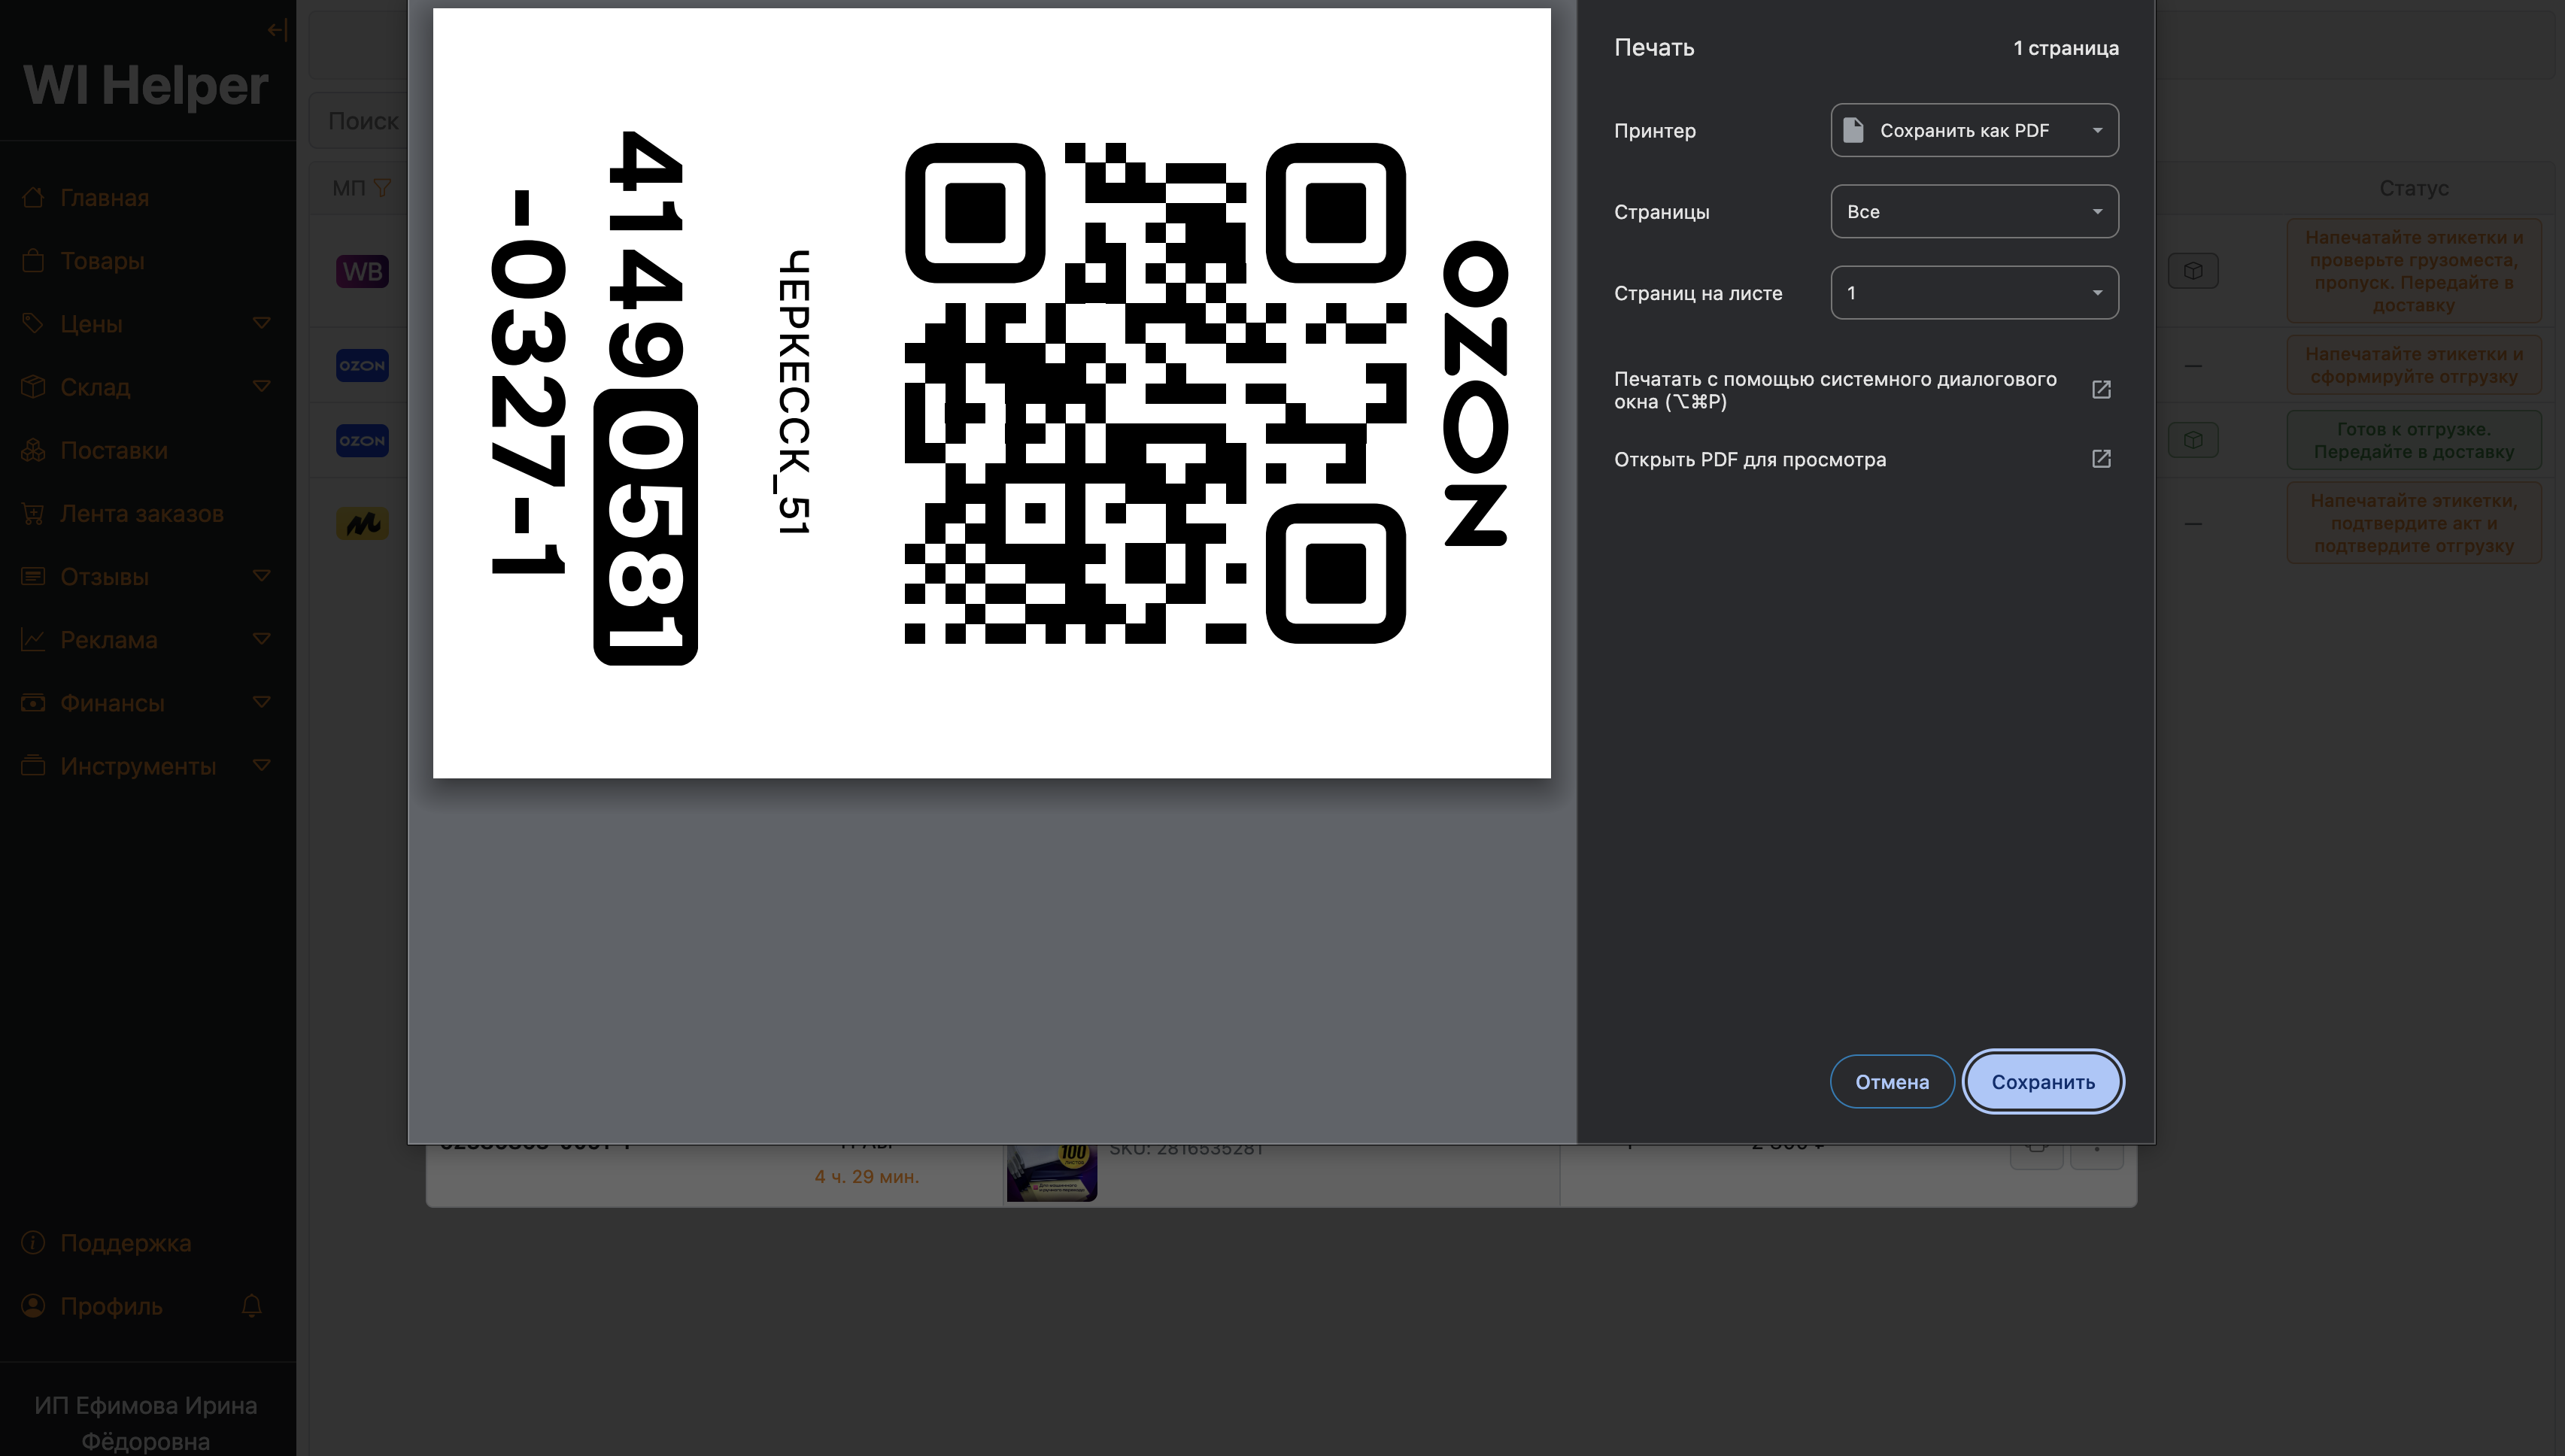
Task: Click the 'МП' column header label
Action: [349, 188]
